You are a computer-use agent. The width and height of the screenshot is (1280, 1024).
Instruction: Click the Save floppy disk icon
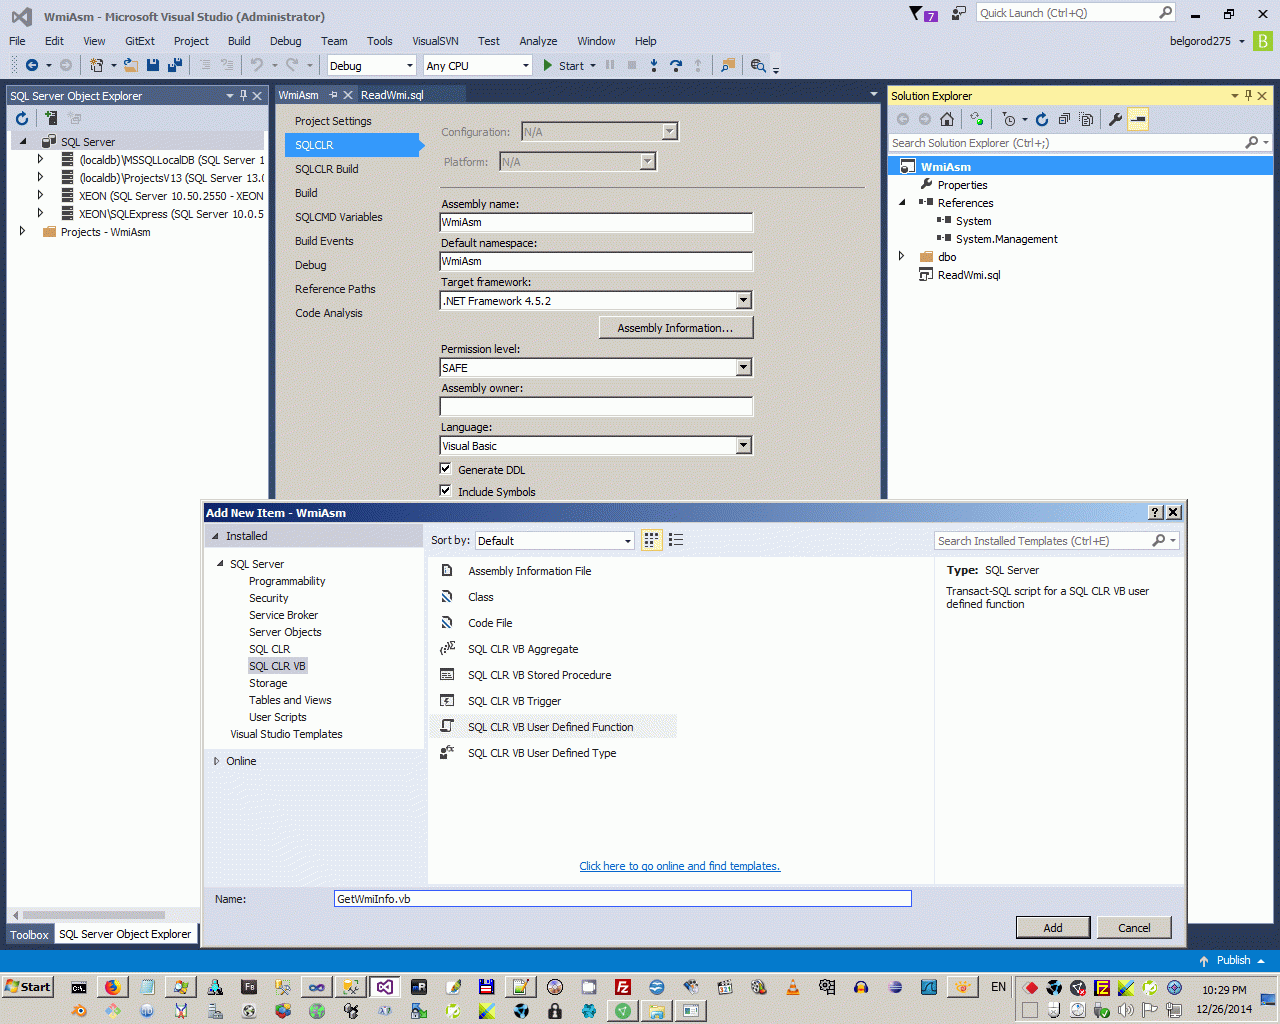pos(153,65)
